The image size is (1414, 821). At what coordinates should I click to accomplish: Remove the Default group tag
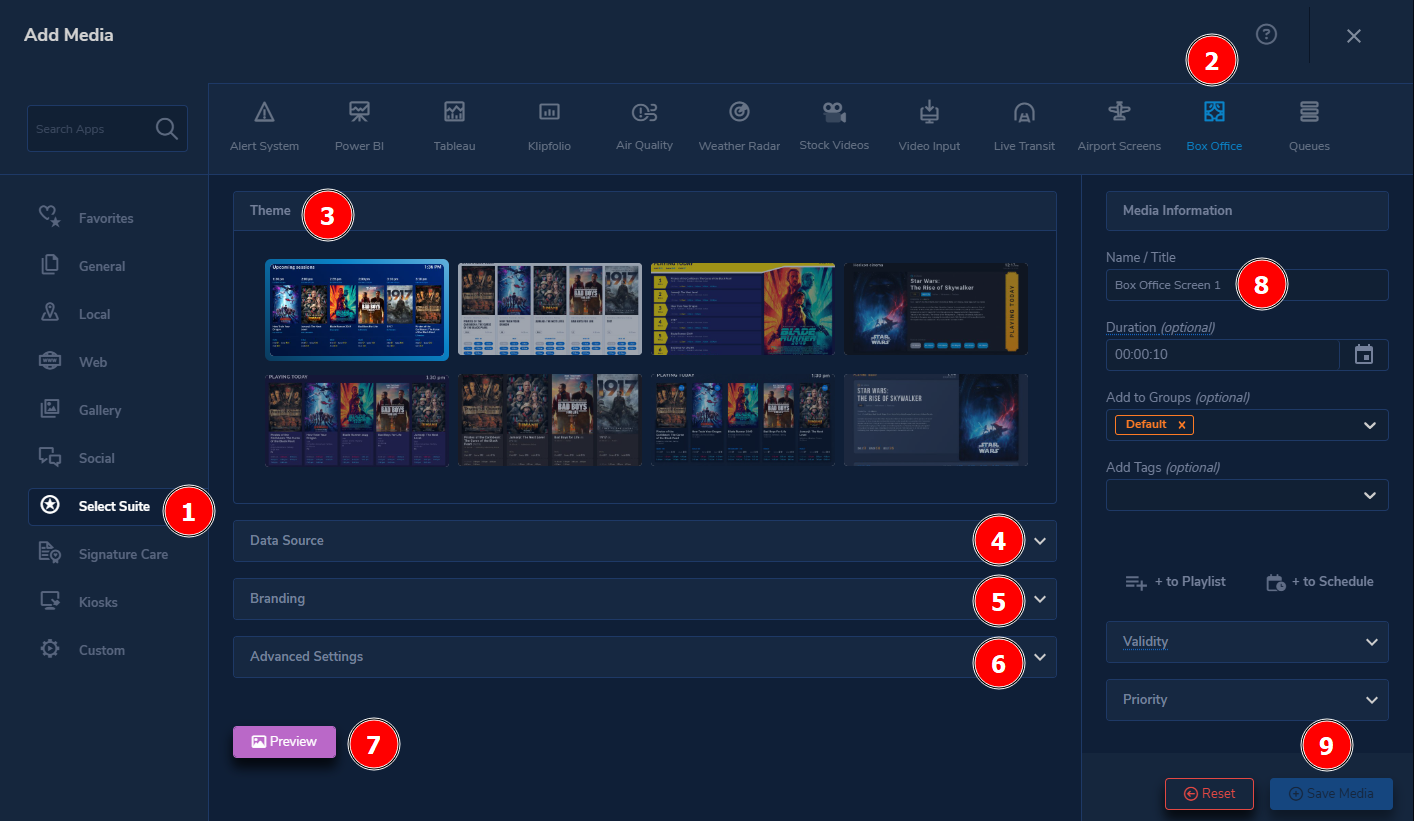(1181, 425)
